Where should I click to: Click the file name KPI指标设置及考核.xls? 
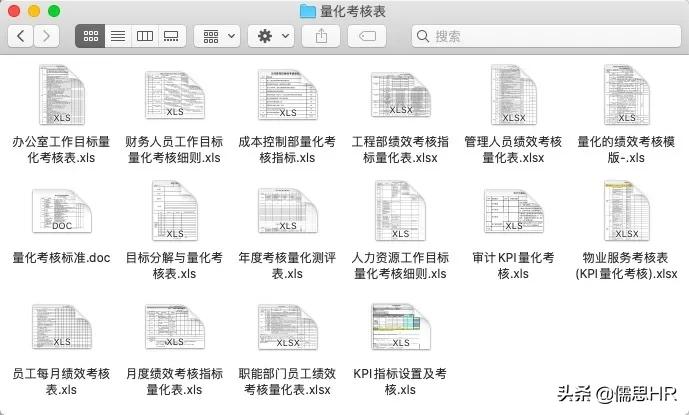pyautogui.click(x=400, y=382)
